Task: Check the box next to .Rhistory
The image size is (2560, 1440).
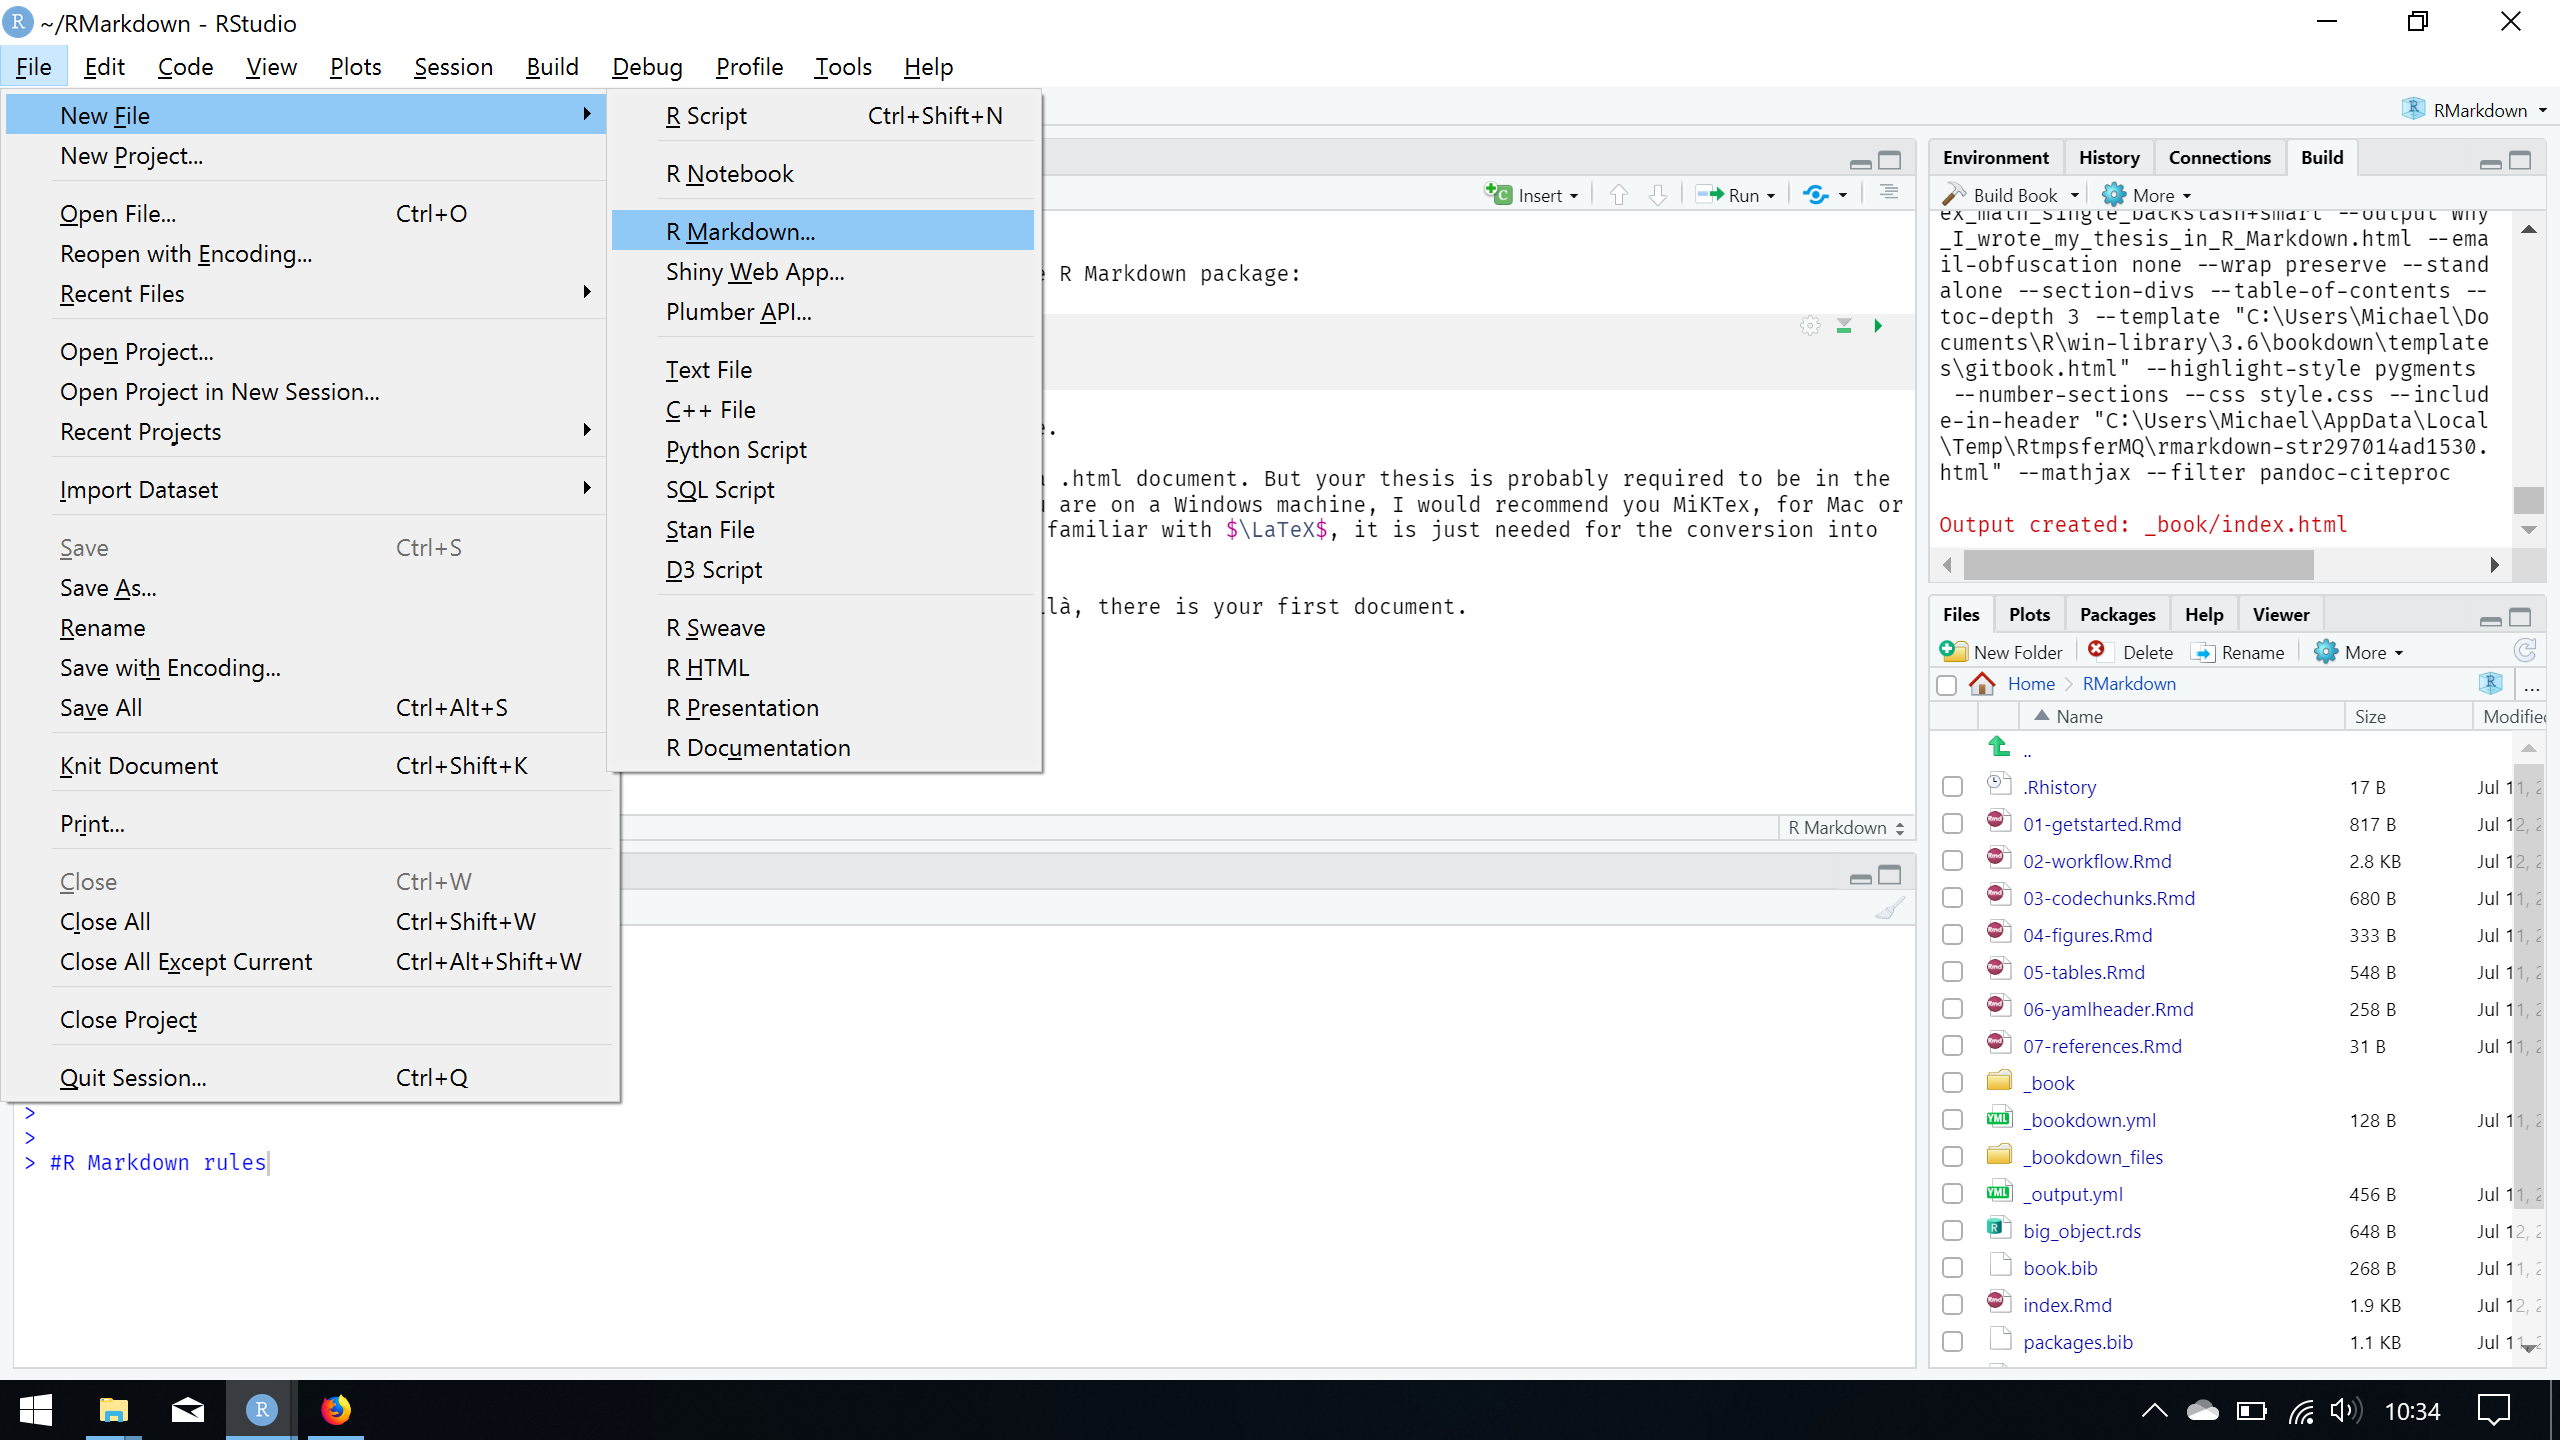Action: pyautogui.click(x=1952, y=787)
